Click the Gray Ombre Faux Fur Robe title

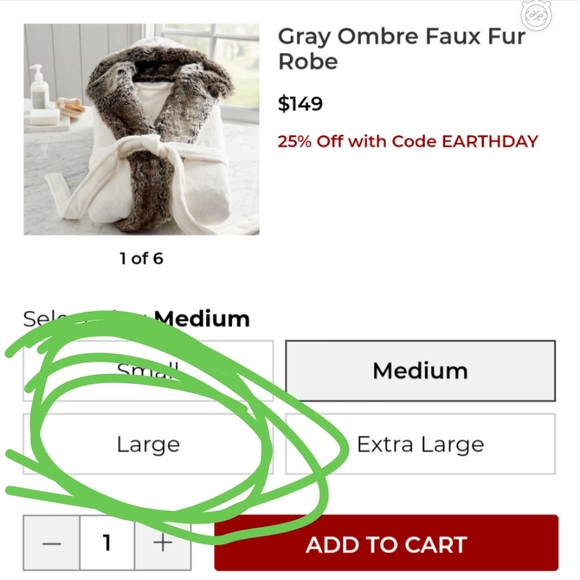pos(402,48)
